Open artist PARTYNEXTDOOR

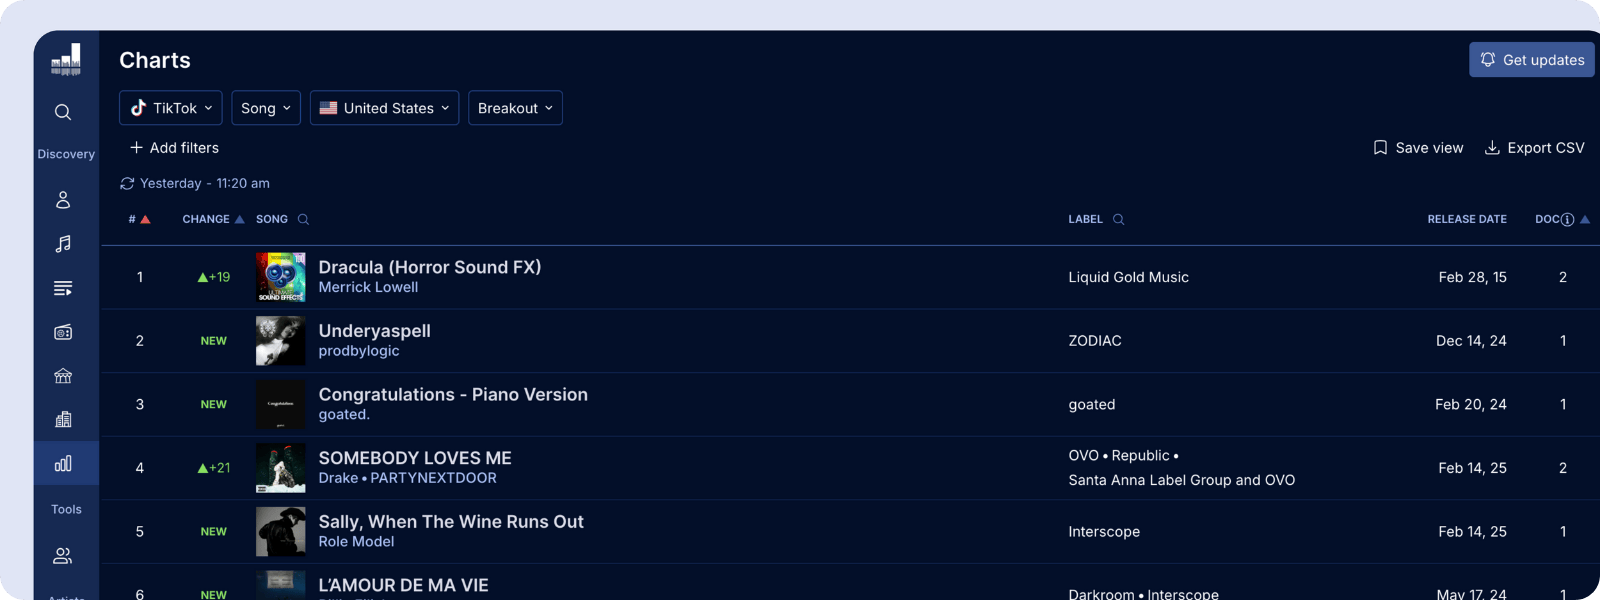pos(433,478)
